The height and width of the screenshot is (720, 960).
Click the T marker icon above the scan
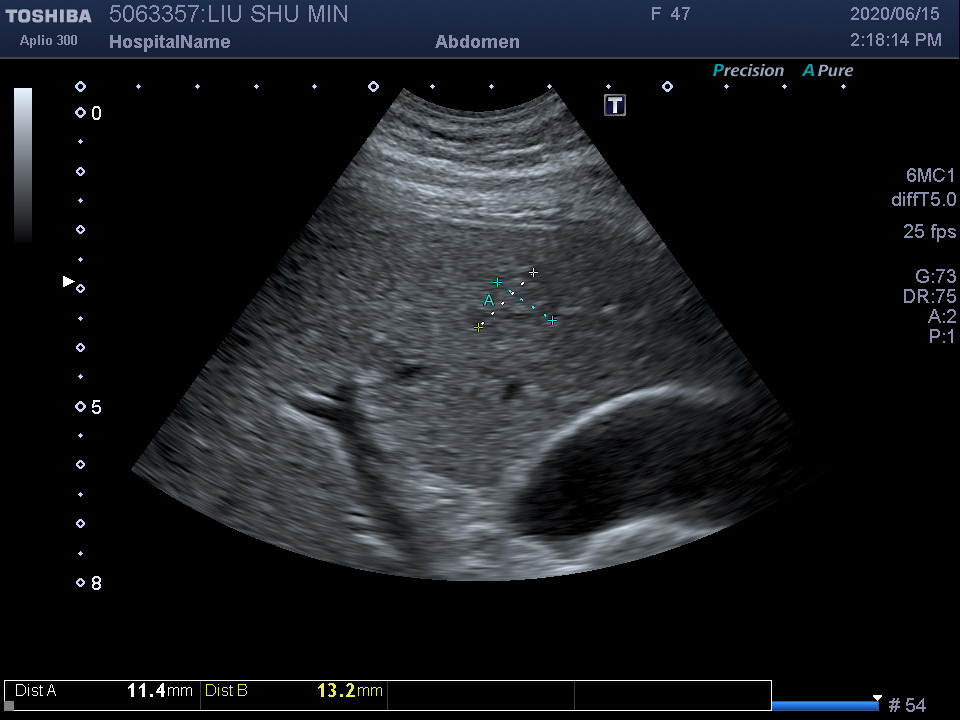615,106
